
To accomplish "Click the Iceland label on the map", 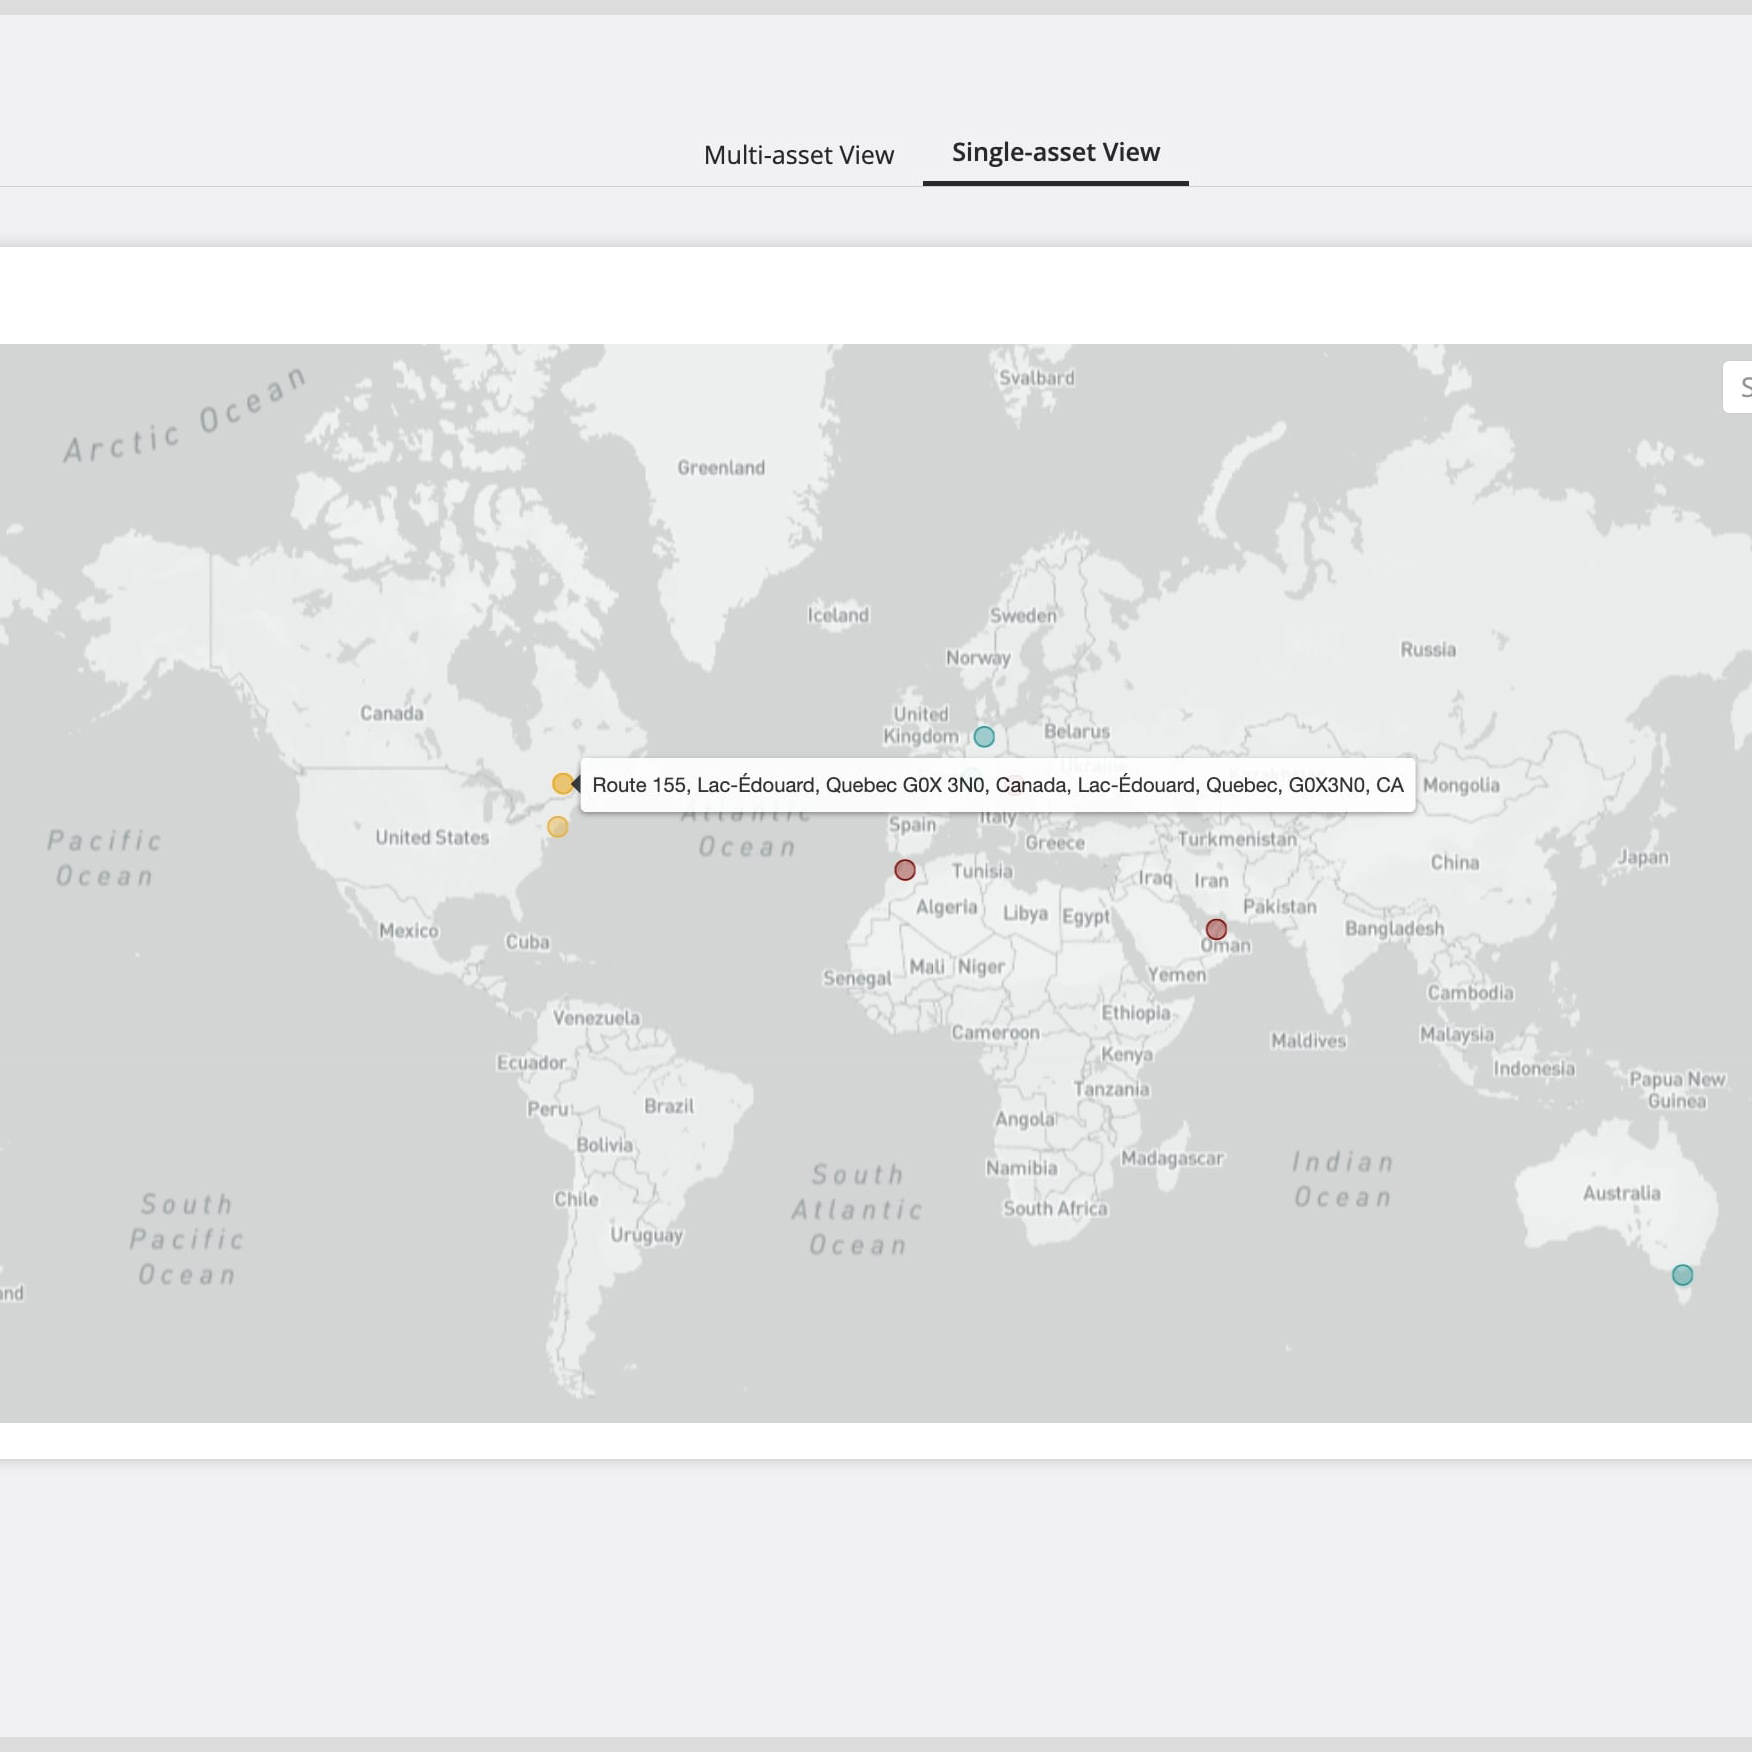I will tap(837, 615).
